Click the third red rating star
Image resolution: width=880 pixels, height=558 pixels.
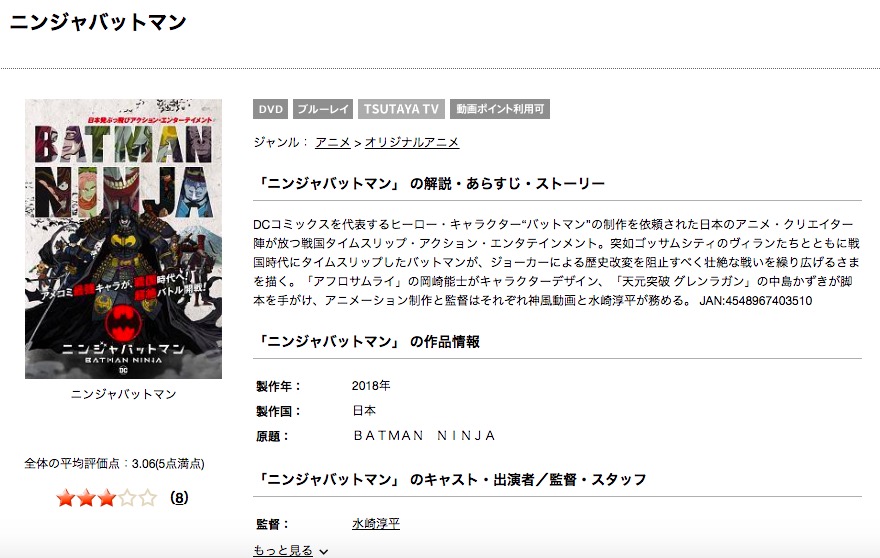click(x=107, y=498)
